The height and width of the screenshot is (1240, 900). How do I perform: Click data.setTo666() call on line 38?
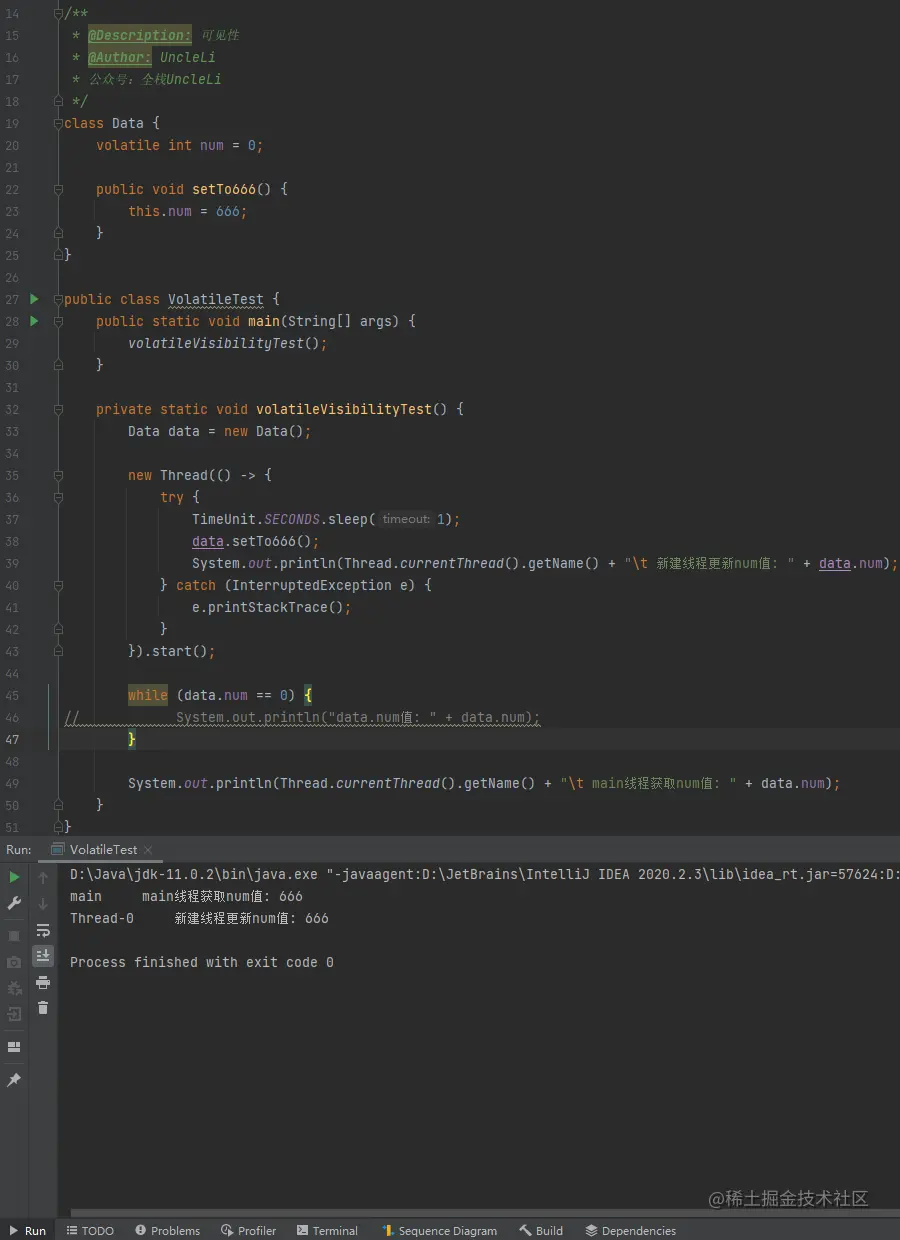[x=256, y=541]
